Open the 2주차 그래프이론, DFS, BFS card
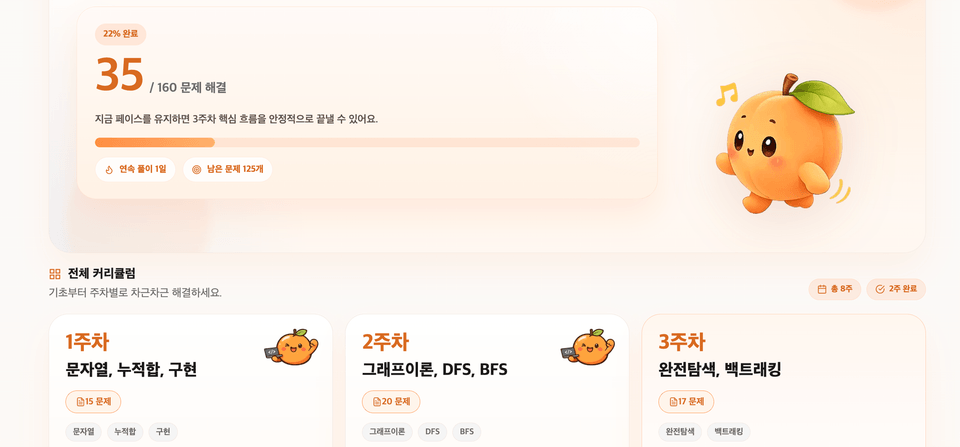 click(x=487, y=381)
